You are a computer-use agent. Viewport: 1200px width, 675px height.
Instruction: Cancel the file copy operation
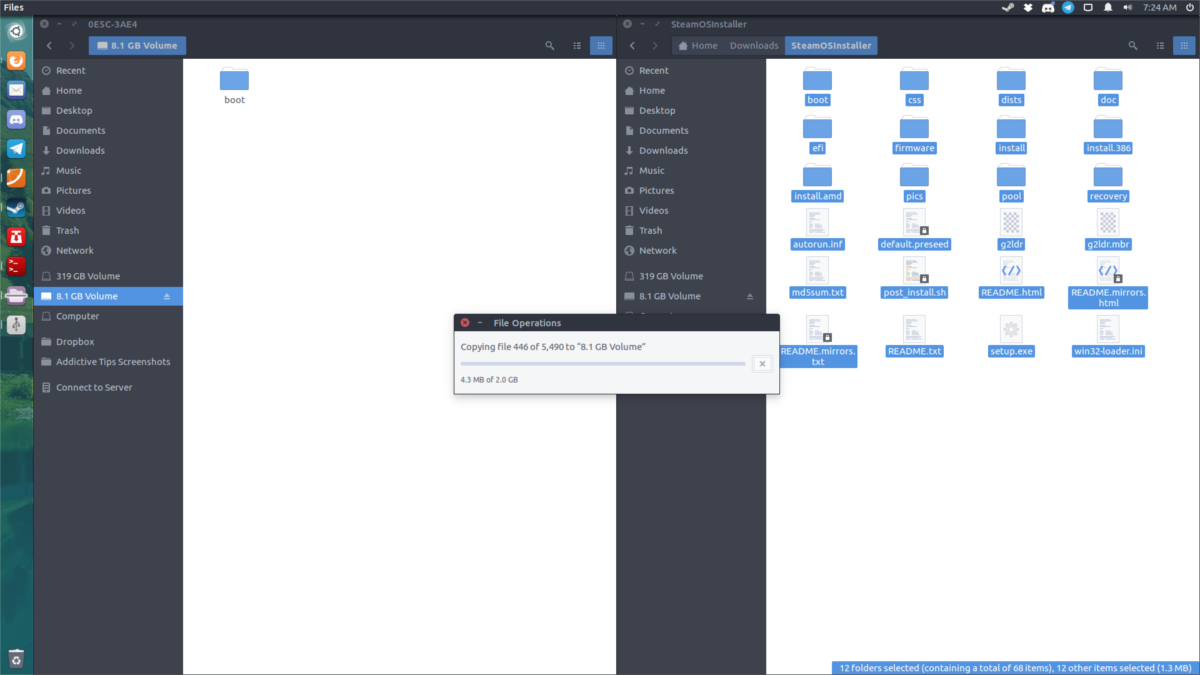(762, 364)
